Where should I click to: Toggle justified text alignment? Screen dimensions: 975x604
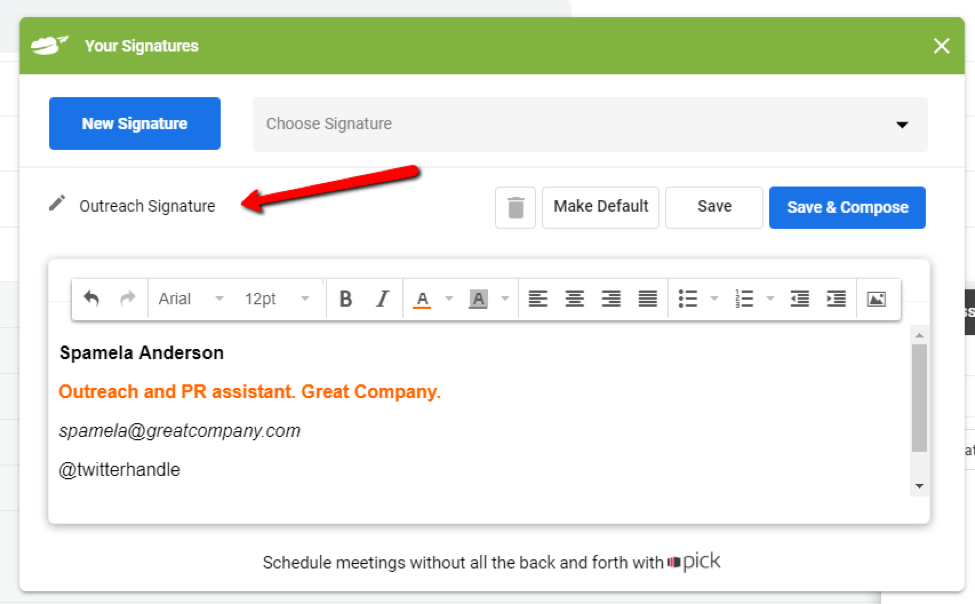(647, 298)
